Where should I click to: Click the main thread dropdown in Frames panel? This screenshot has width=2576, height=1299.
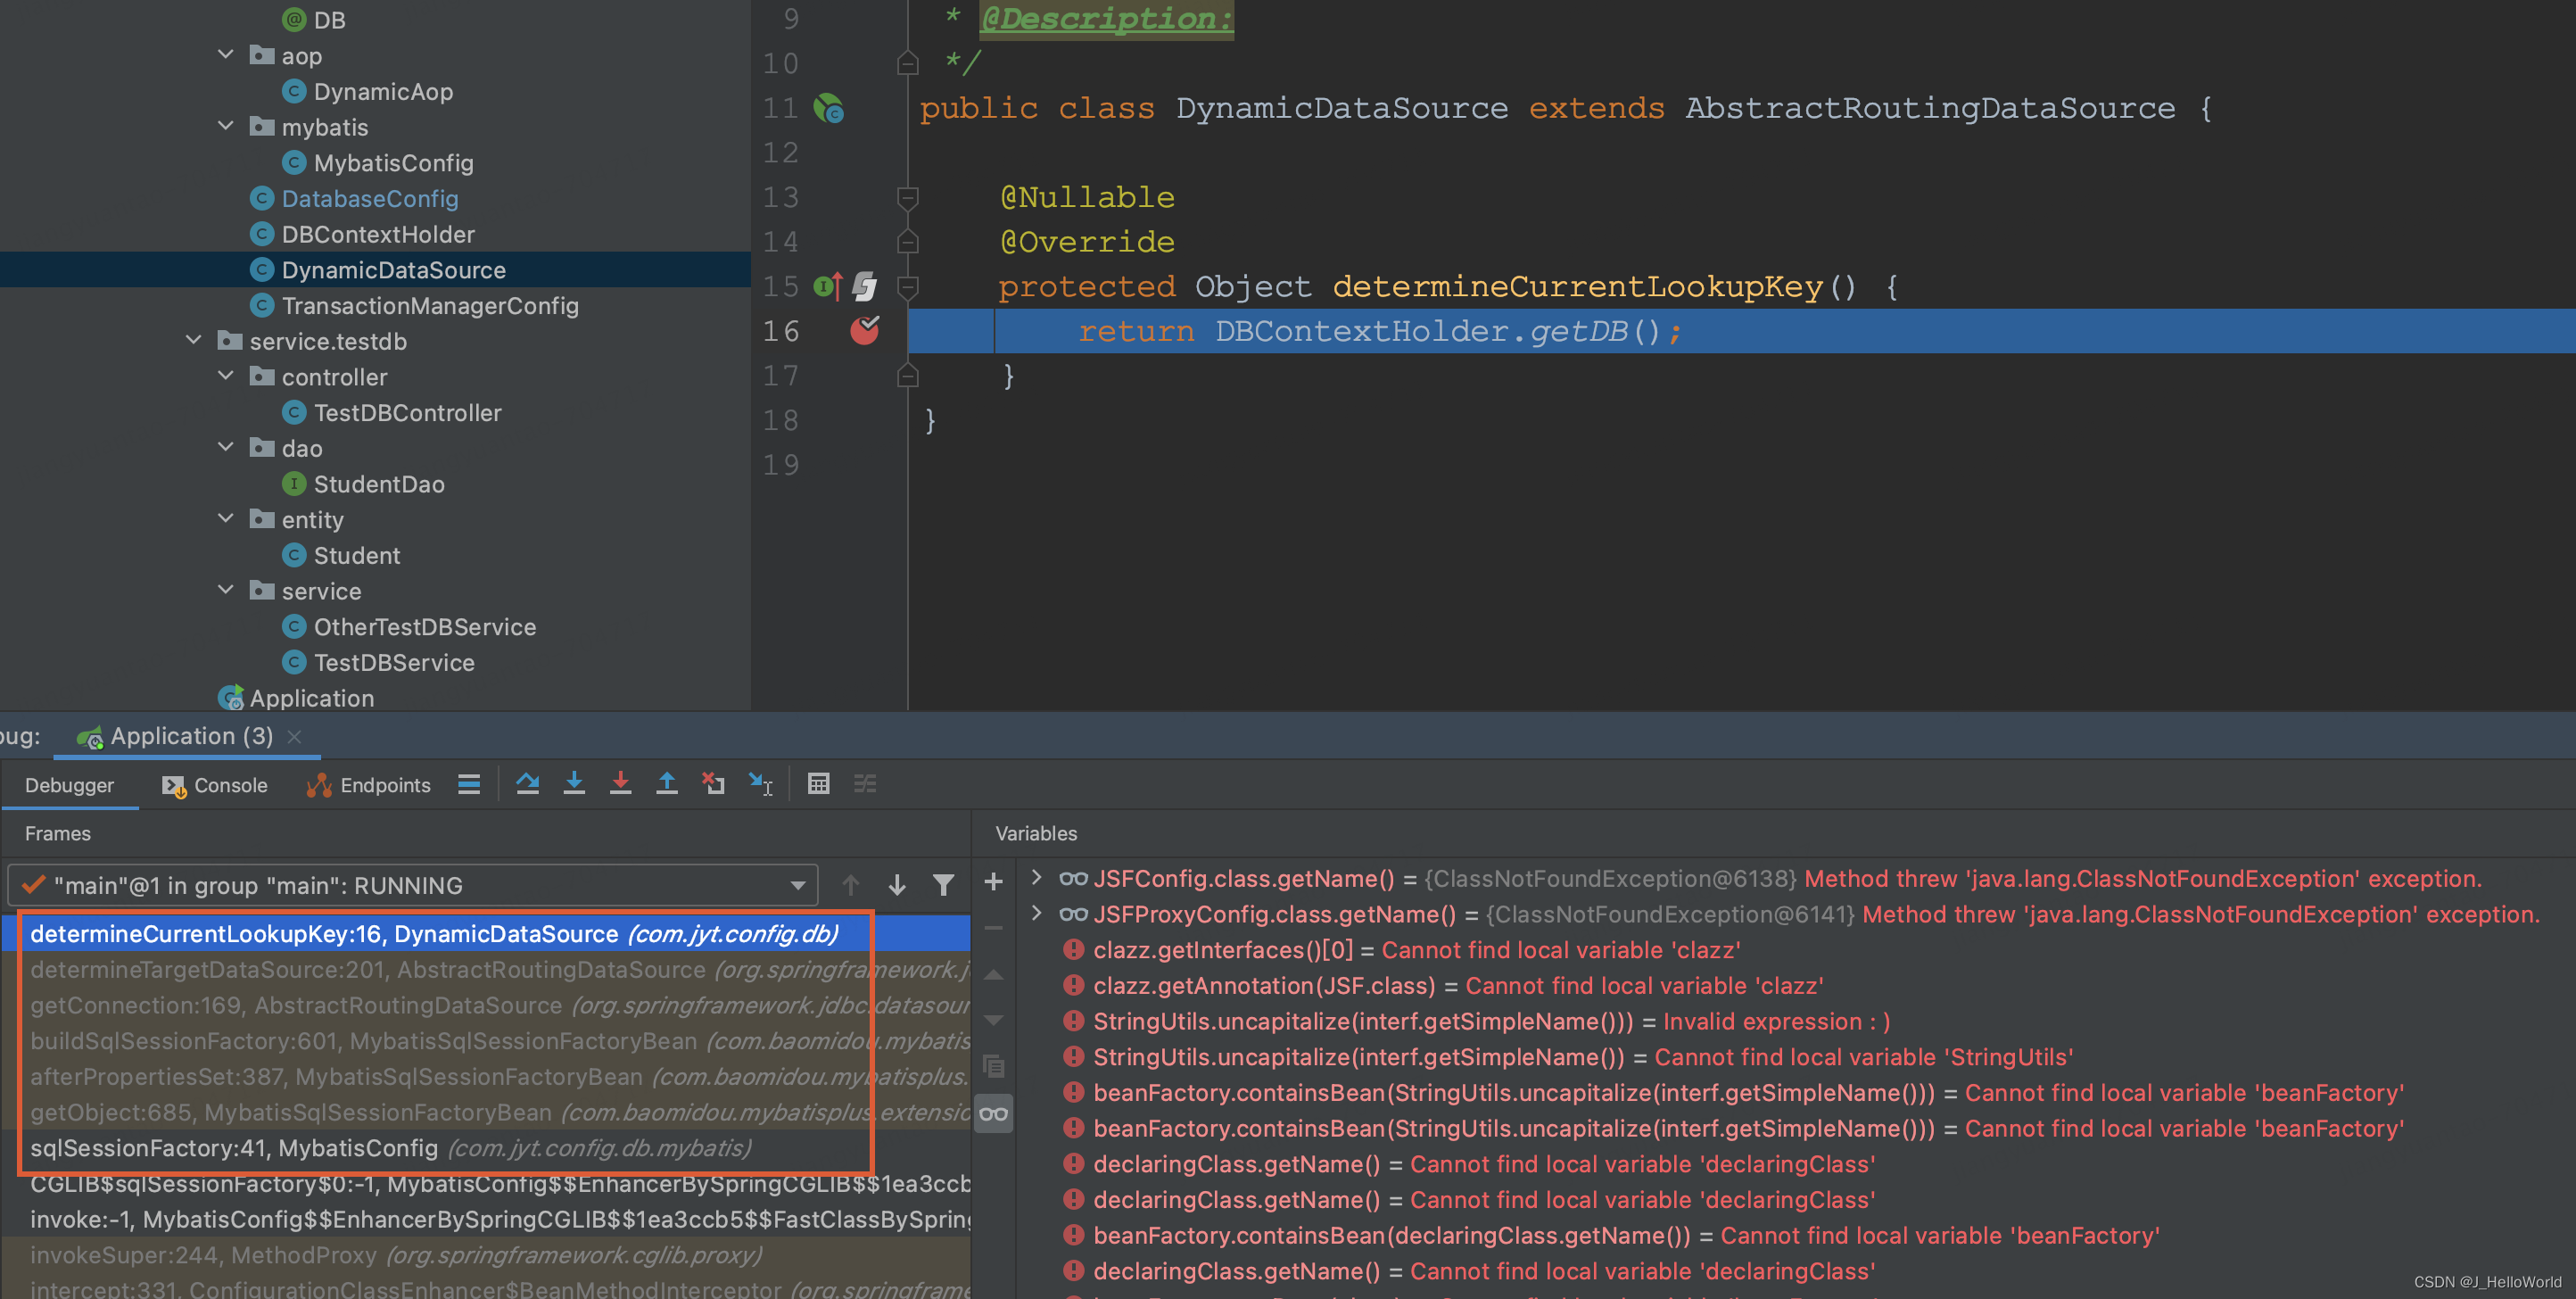coord(408,885)
